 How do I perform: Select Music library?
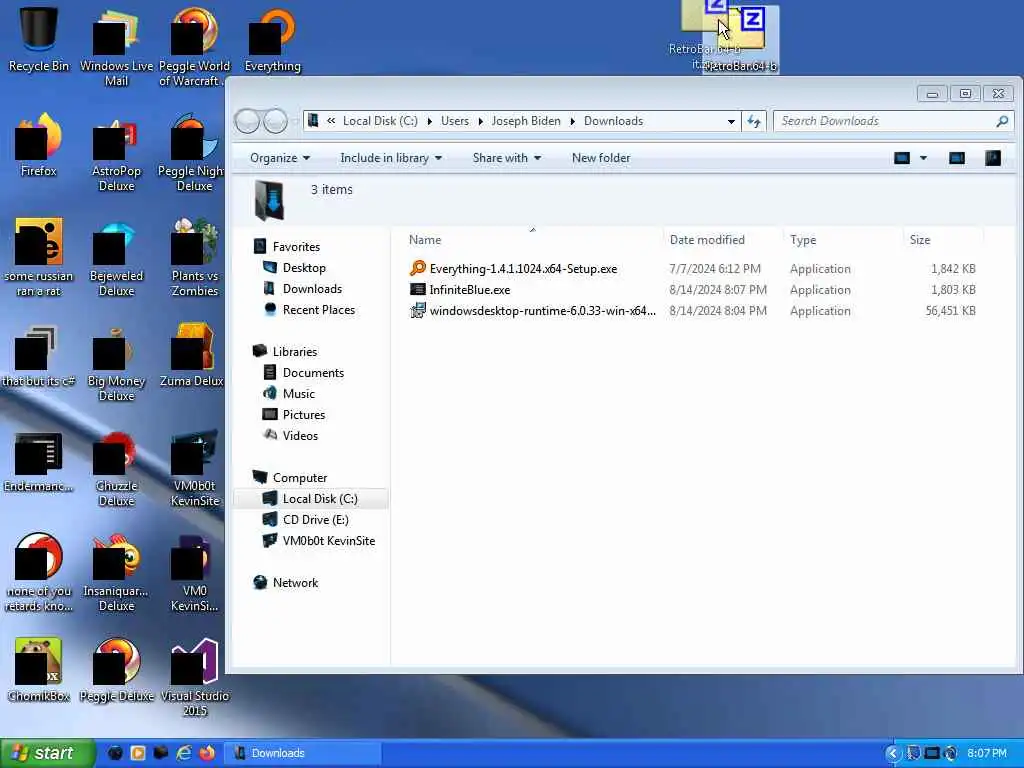click(298, 393)
